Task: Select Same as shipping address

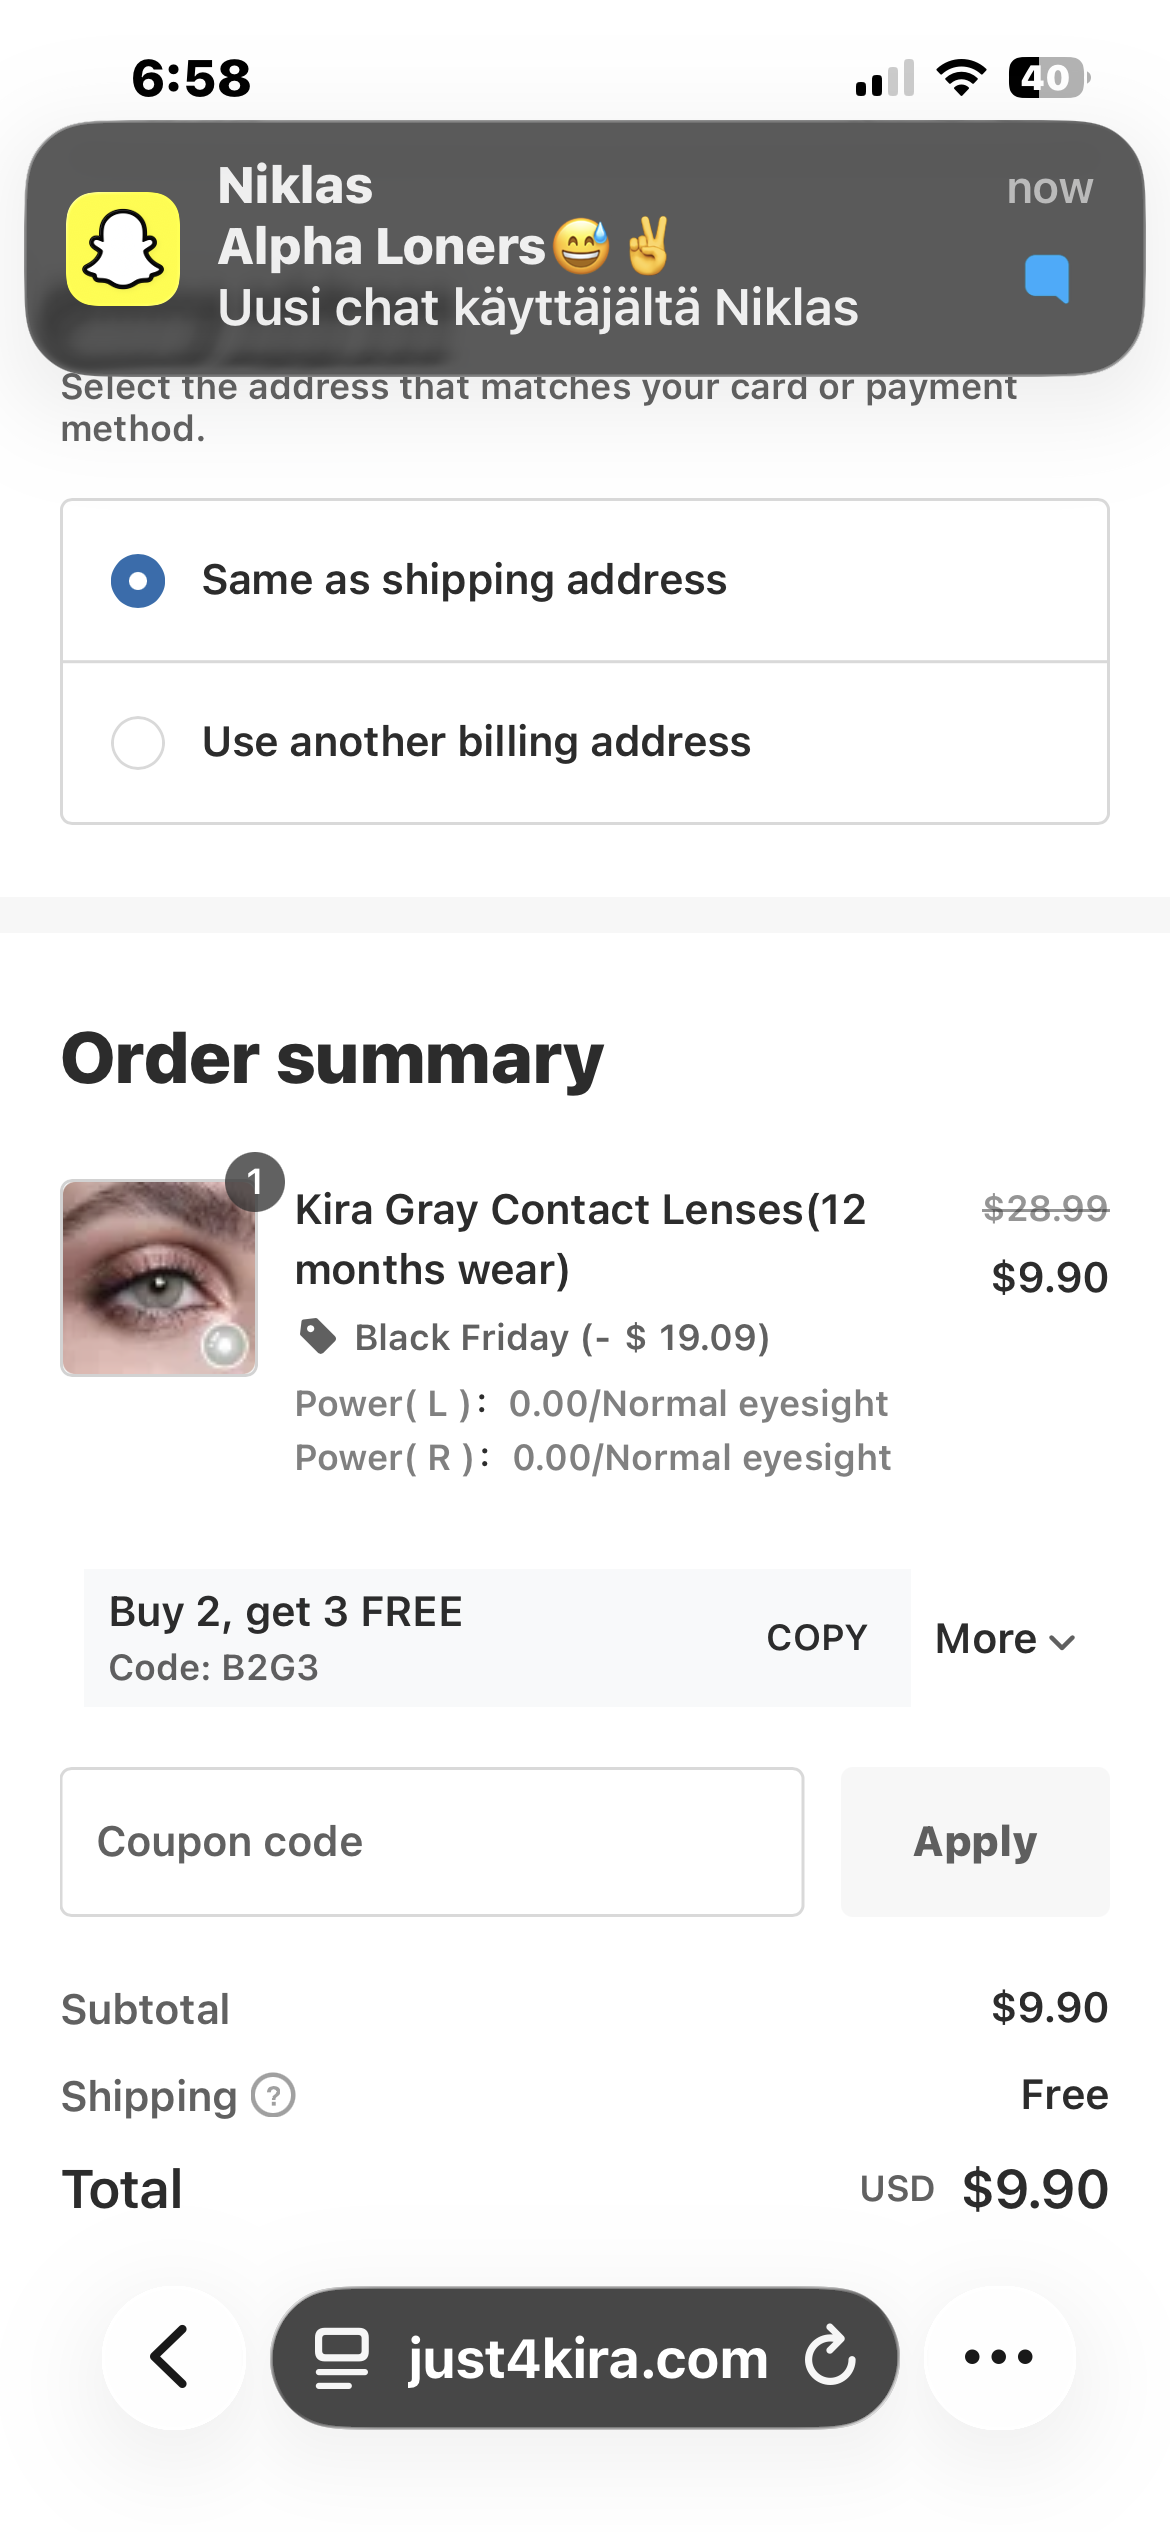Action: (138, 581)
